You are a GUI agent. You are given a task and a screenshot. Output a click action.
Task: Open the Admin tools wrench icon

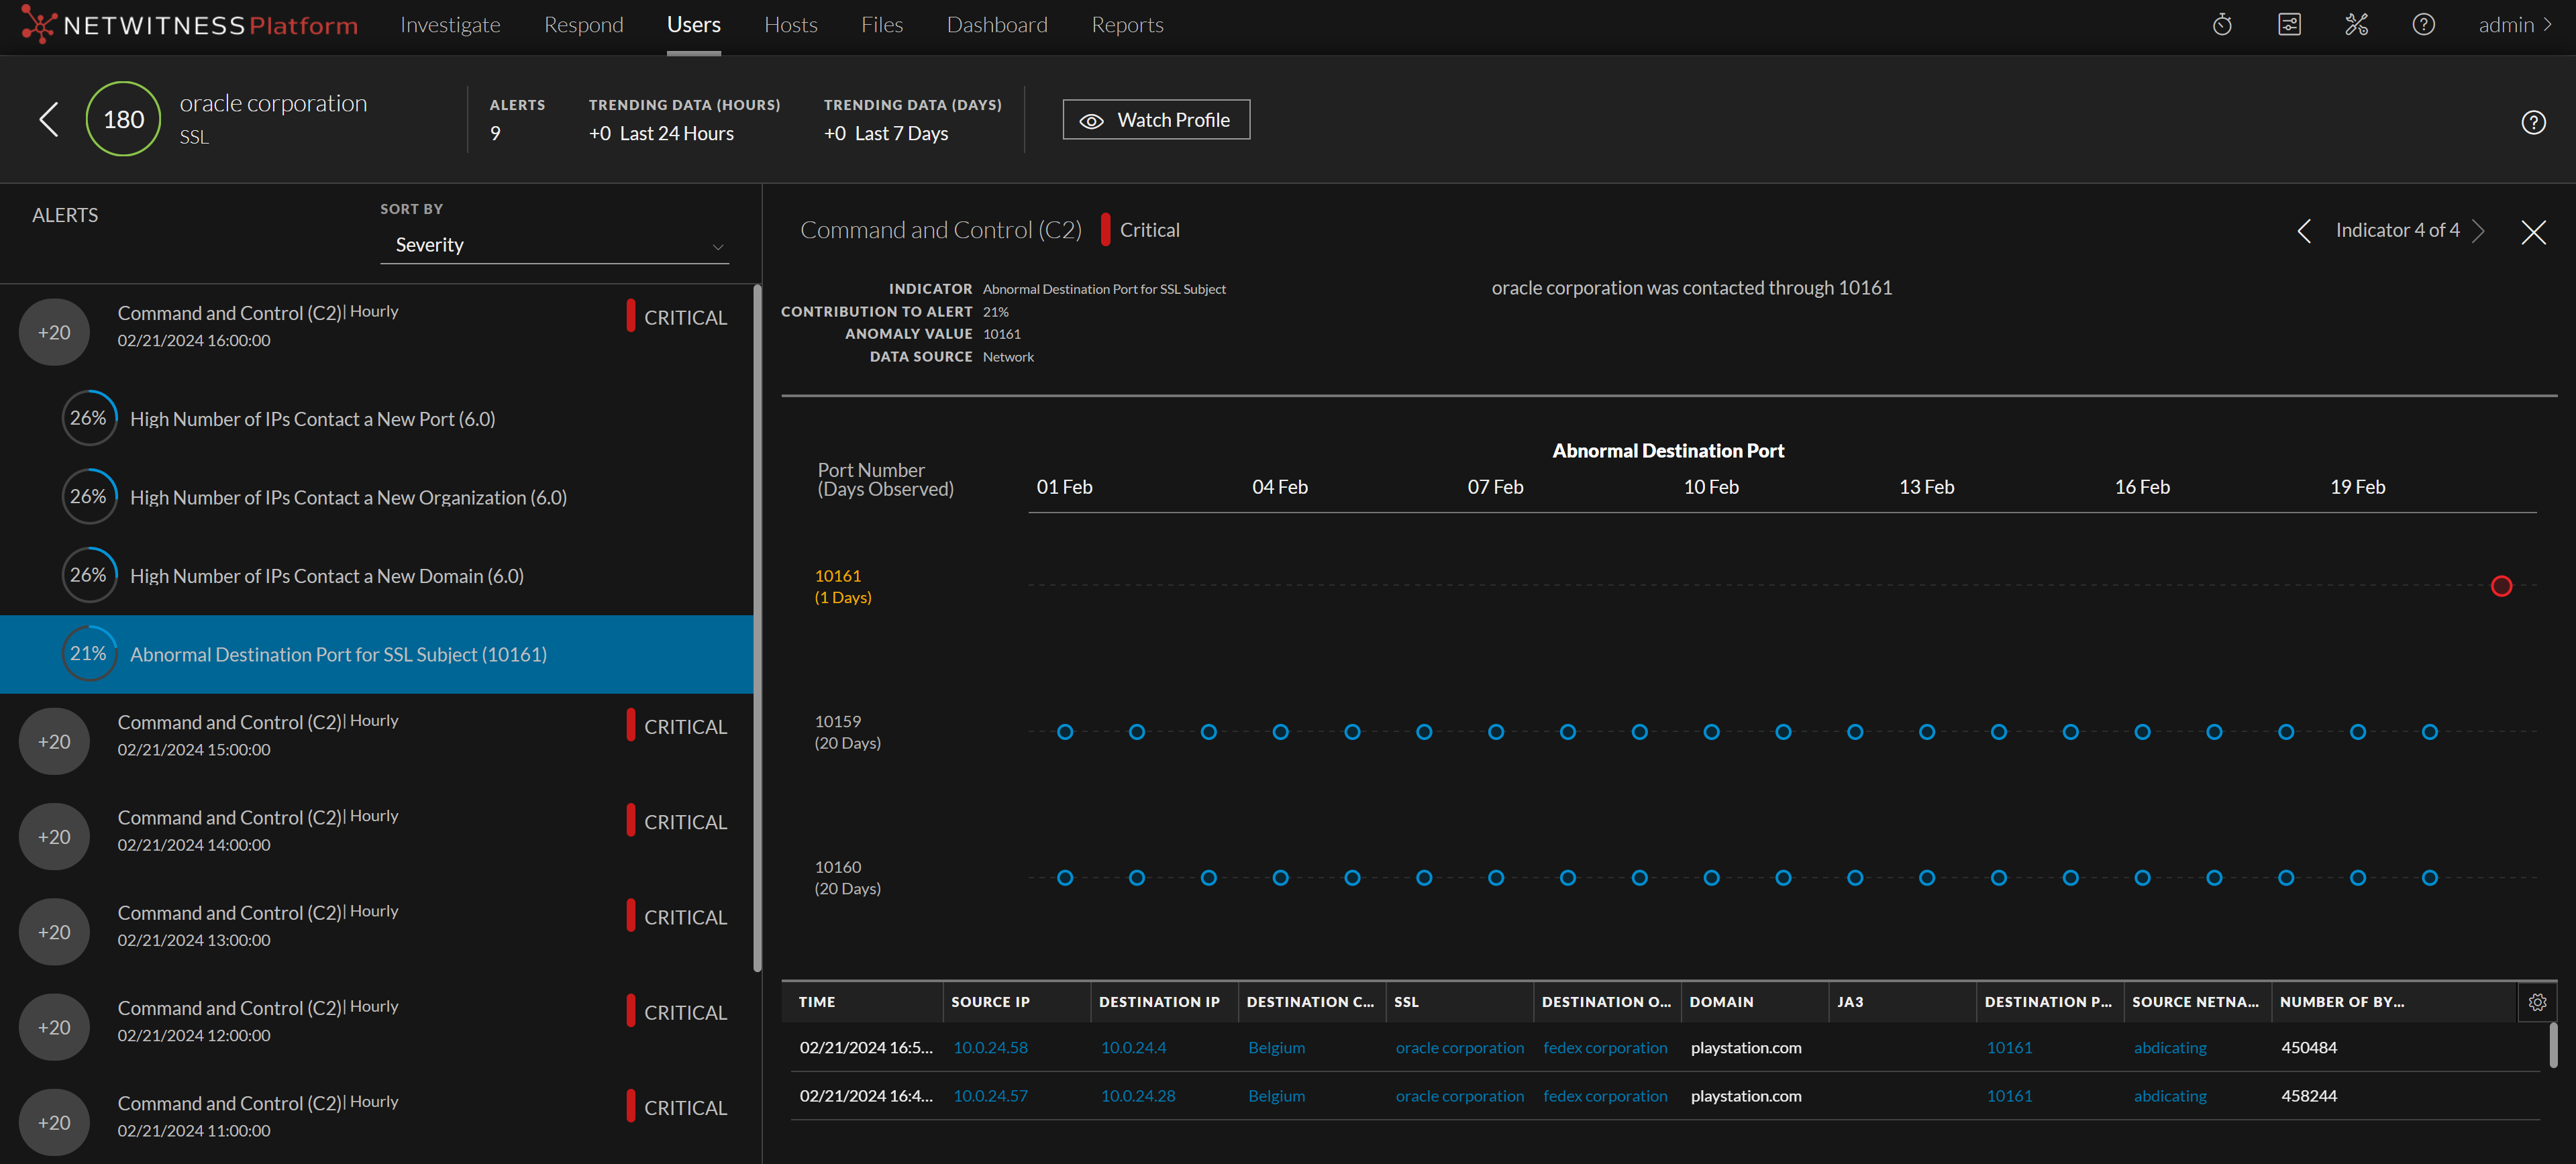(2356, 25)
